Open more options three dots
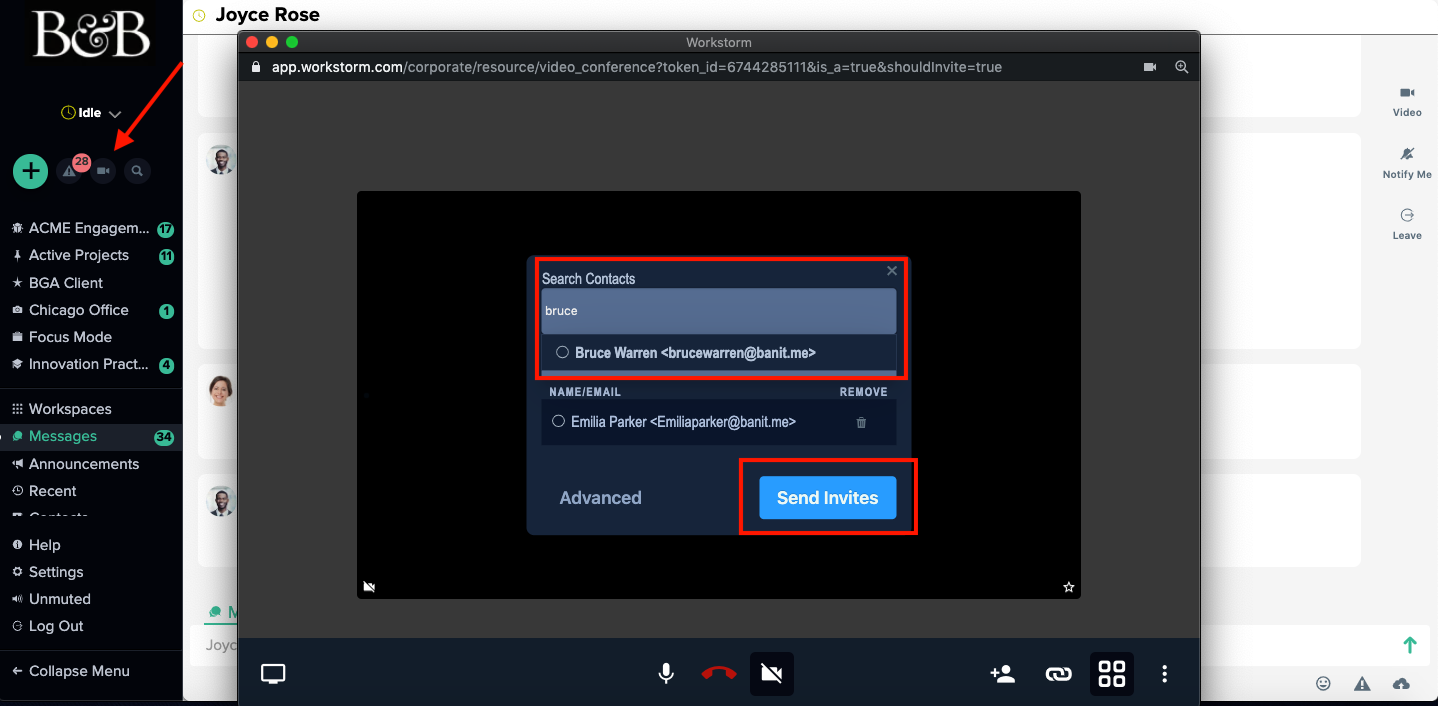This screenshot has width=1438, height=706. (1164, 674)
